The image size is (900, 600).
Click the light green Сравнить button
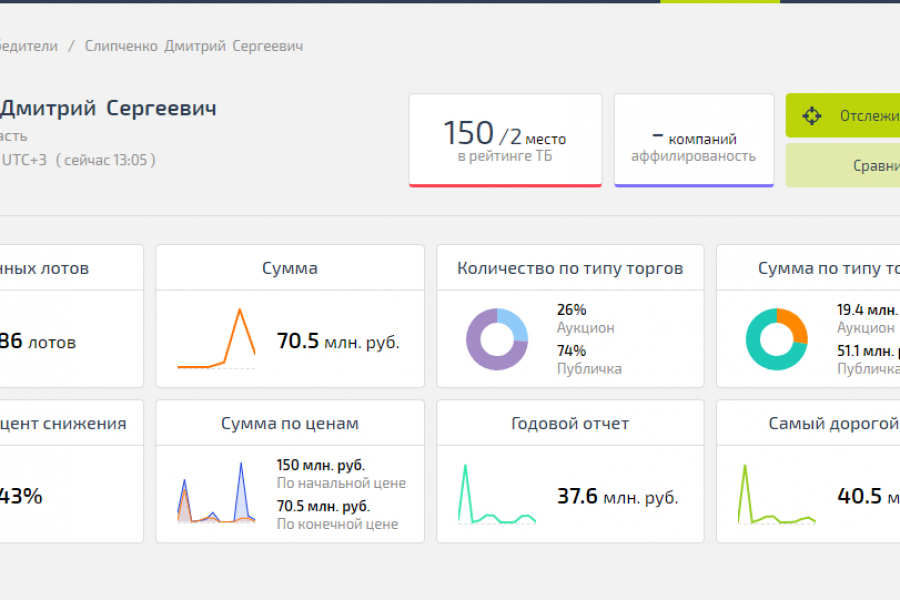click(x=843, y=165)
